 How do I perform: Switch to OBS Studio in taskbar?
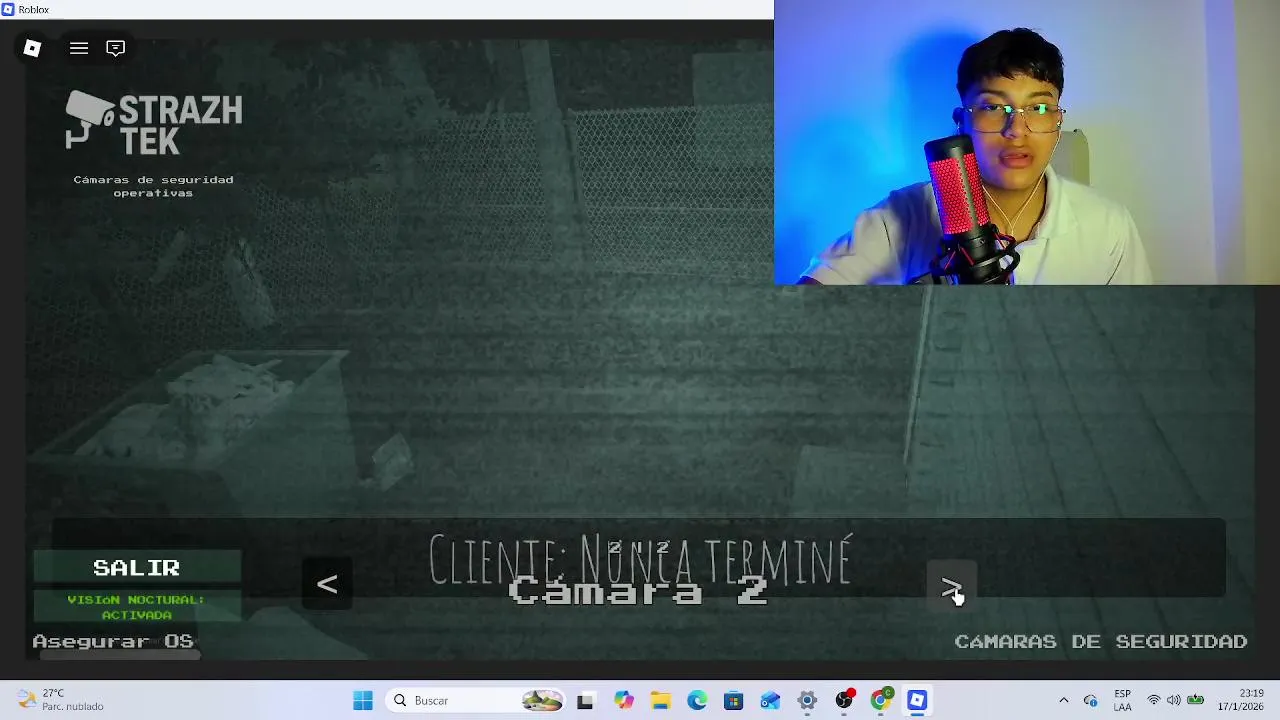pyautogui.click(x=844, y=701)
